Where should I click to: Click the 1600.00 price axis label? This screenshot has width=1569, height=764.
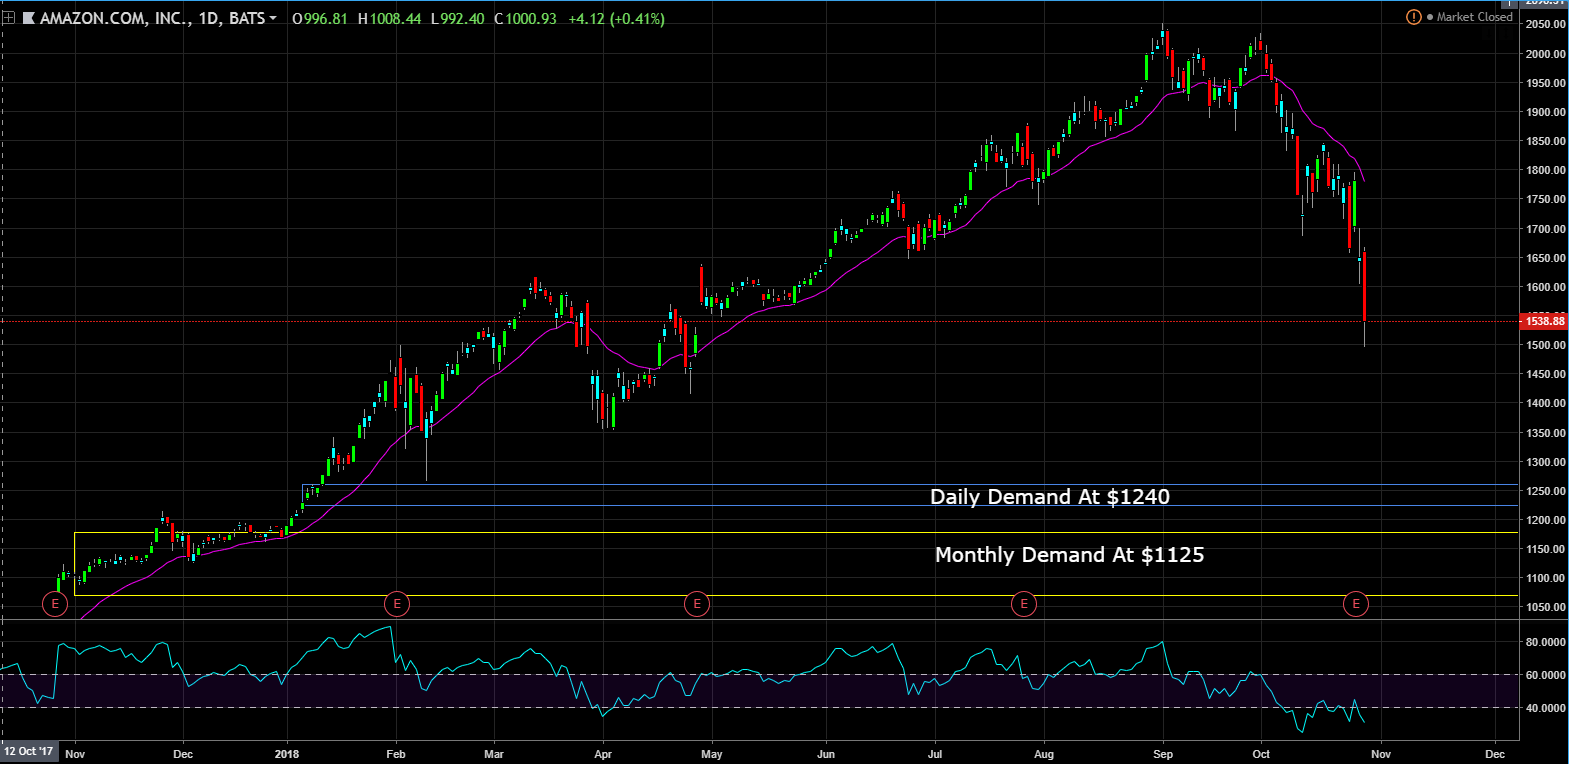point(1545,287)
